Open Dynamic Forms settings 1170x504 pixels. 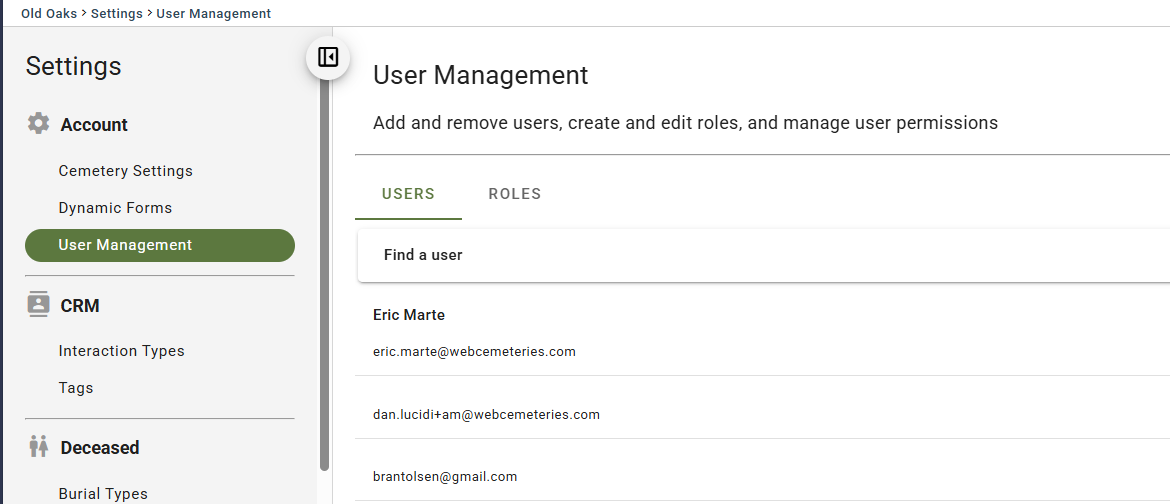pyautogui.click(x=115, y=208)
